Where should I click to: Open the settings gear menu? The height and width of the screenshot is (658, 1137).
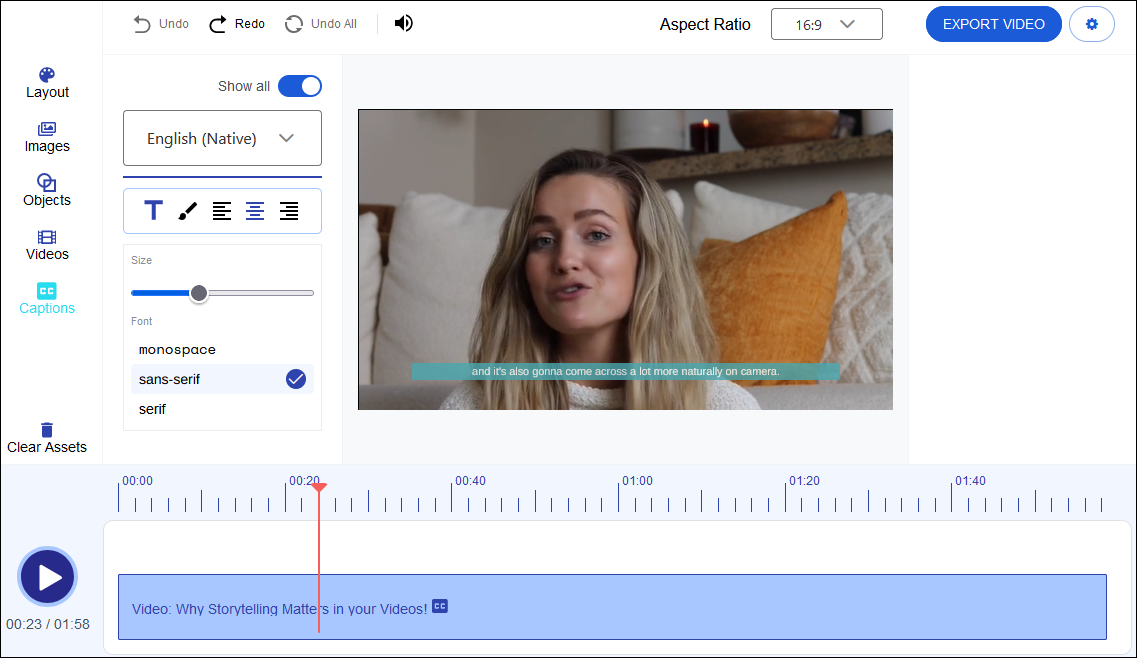1091,23
